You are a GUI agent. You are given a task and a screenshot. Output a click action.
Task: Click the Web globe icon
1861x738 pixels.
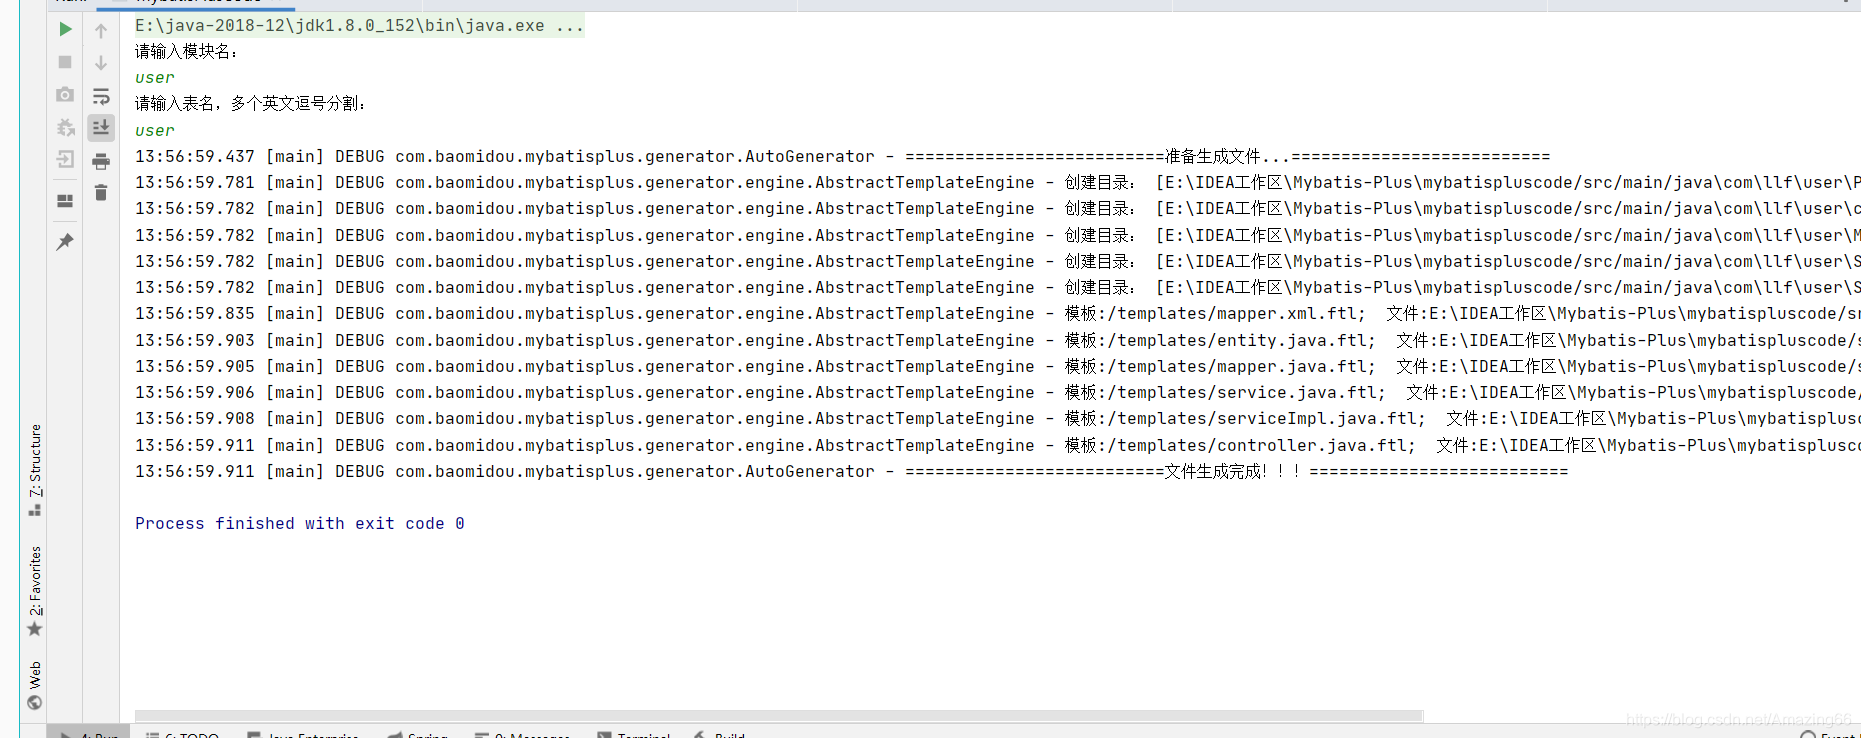(x=35, y=703)
